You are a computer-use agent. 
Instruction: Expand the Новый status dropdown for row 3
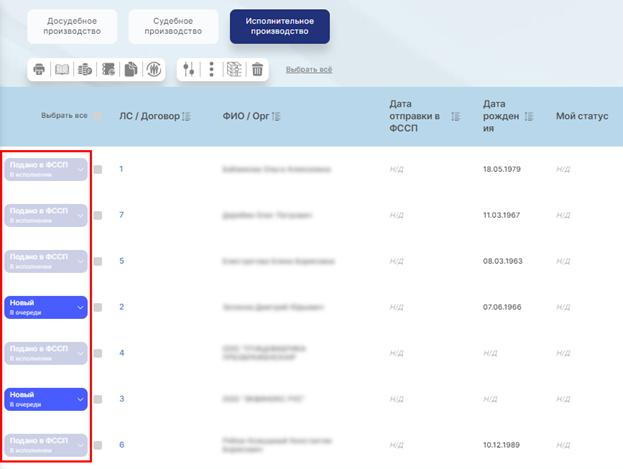point(81,399)
